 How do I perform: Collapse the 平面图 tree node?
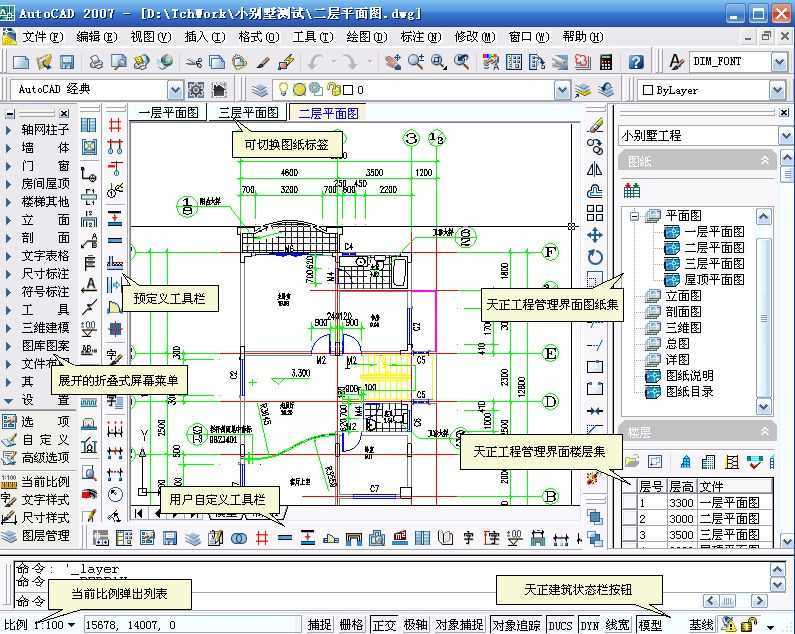(x=634, y=216)
